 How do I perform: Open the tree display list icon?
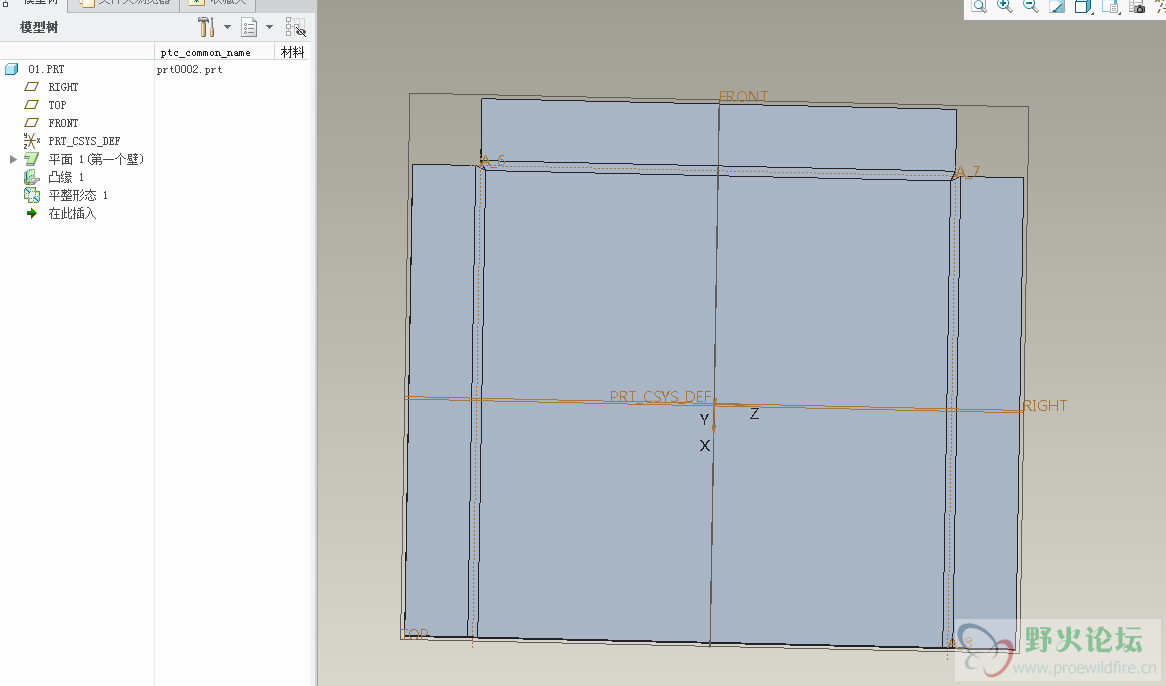click(249, 27)
